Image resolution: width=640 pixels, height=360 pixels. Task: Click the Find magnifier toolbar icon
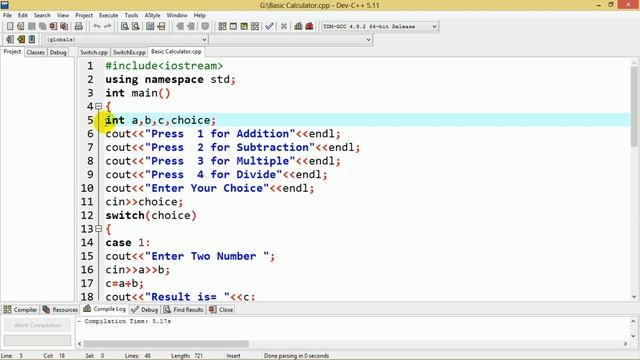pos(125,26)
